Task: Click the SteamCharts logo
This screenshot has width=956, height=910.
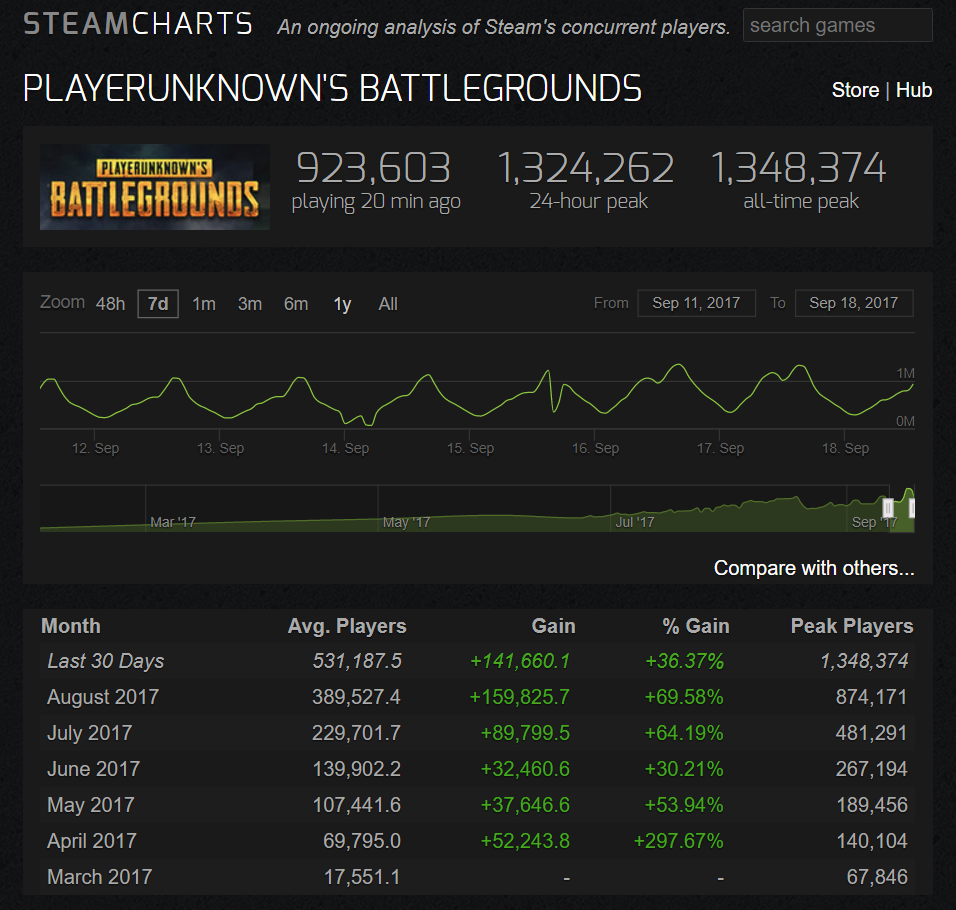Action: pos(138,24)
